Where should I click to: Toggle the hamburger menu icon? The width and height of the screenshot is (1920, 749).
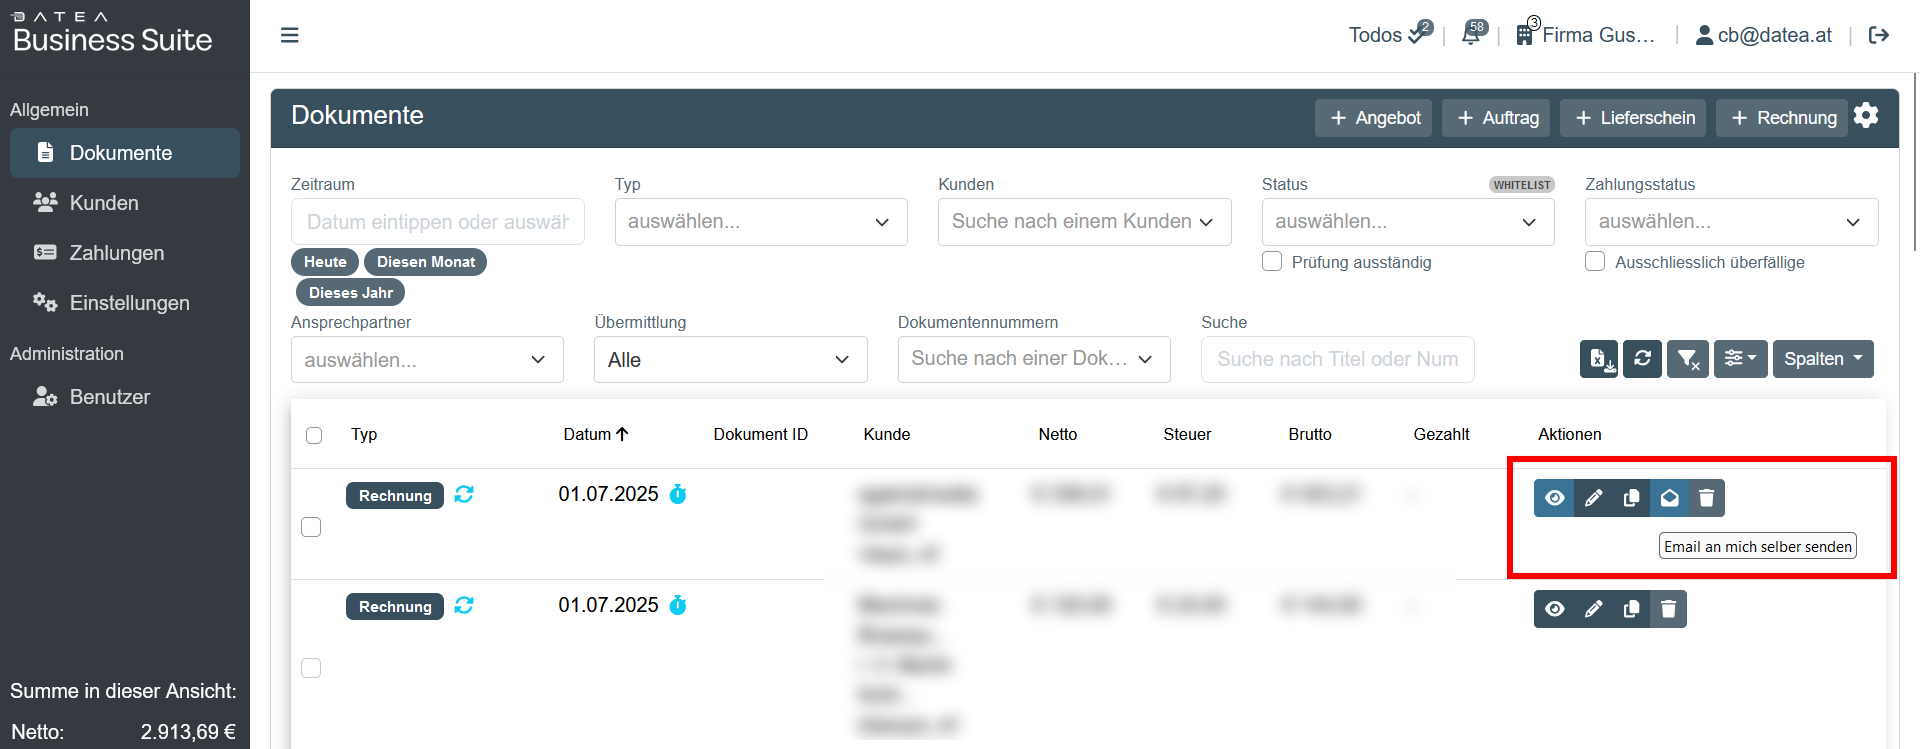click(x=290, y=35)
